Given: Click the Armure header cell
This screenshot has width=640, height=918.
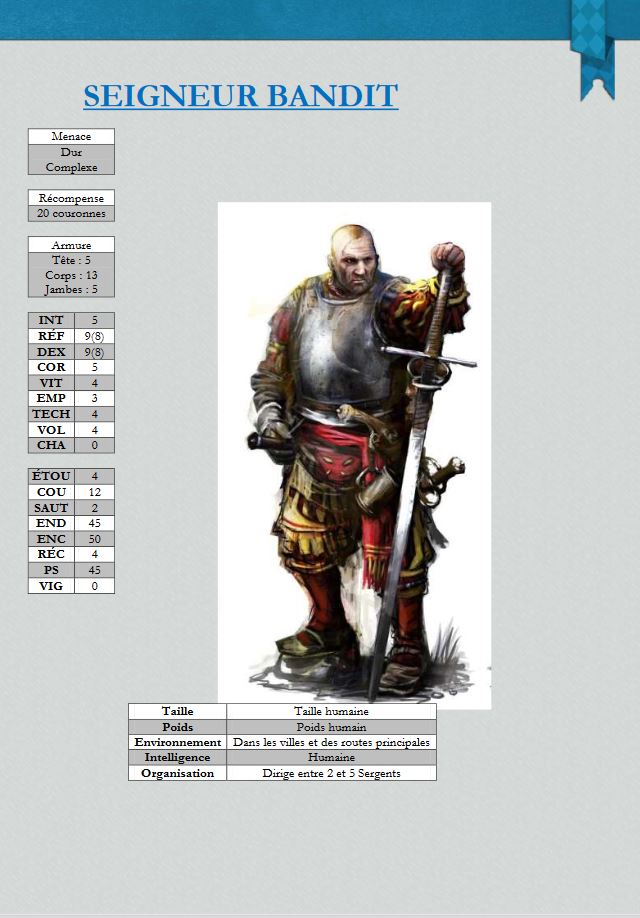Looking at the screenshot, I should point(71,245).
